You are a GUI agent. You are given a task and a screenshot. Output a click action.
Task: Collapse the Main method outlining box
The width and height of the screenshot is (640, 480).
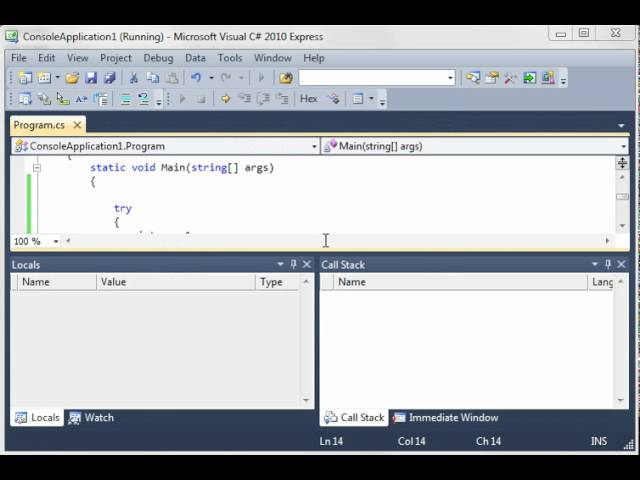click(x=37, y=167)
